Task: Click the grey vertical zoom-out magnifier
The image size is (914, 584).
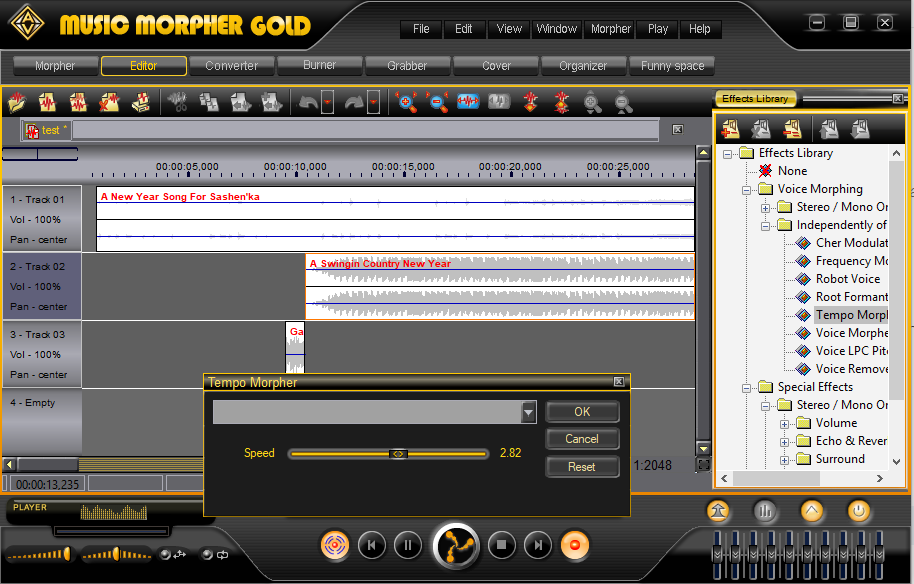Action: 623,103
